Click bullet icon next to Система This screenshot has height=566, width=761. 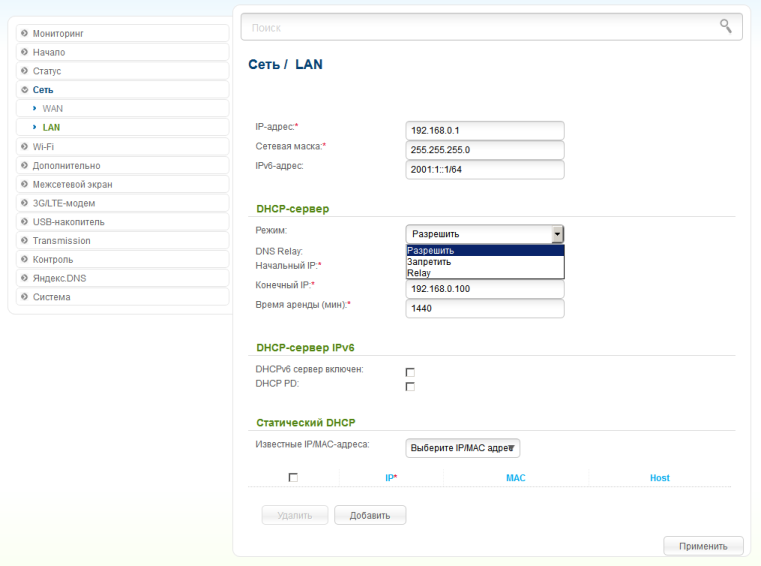click(24, 297)
